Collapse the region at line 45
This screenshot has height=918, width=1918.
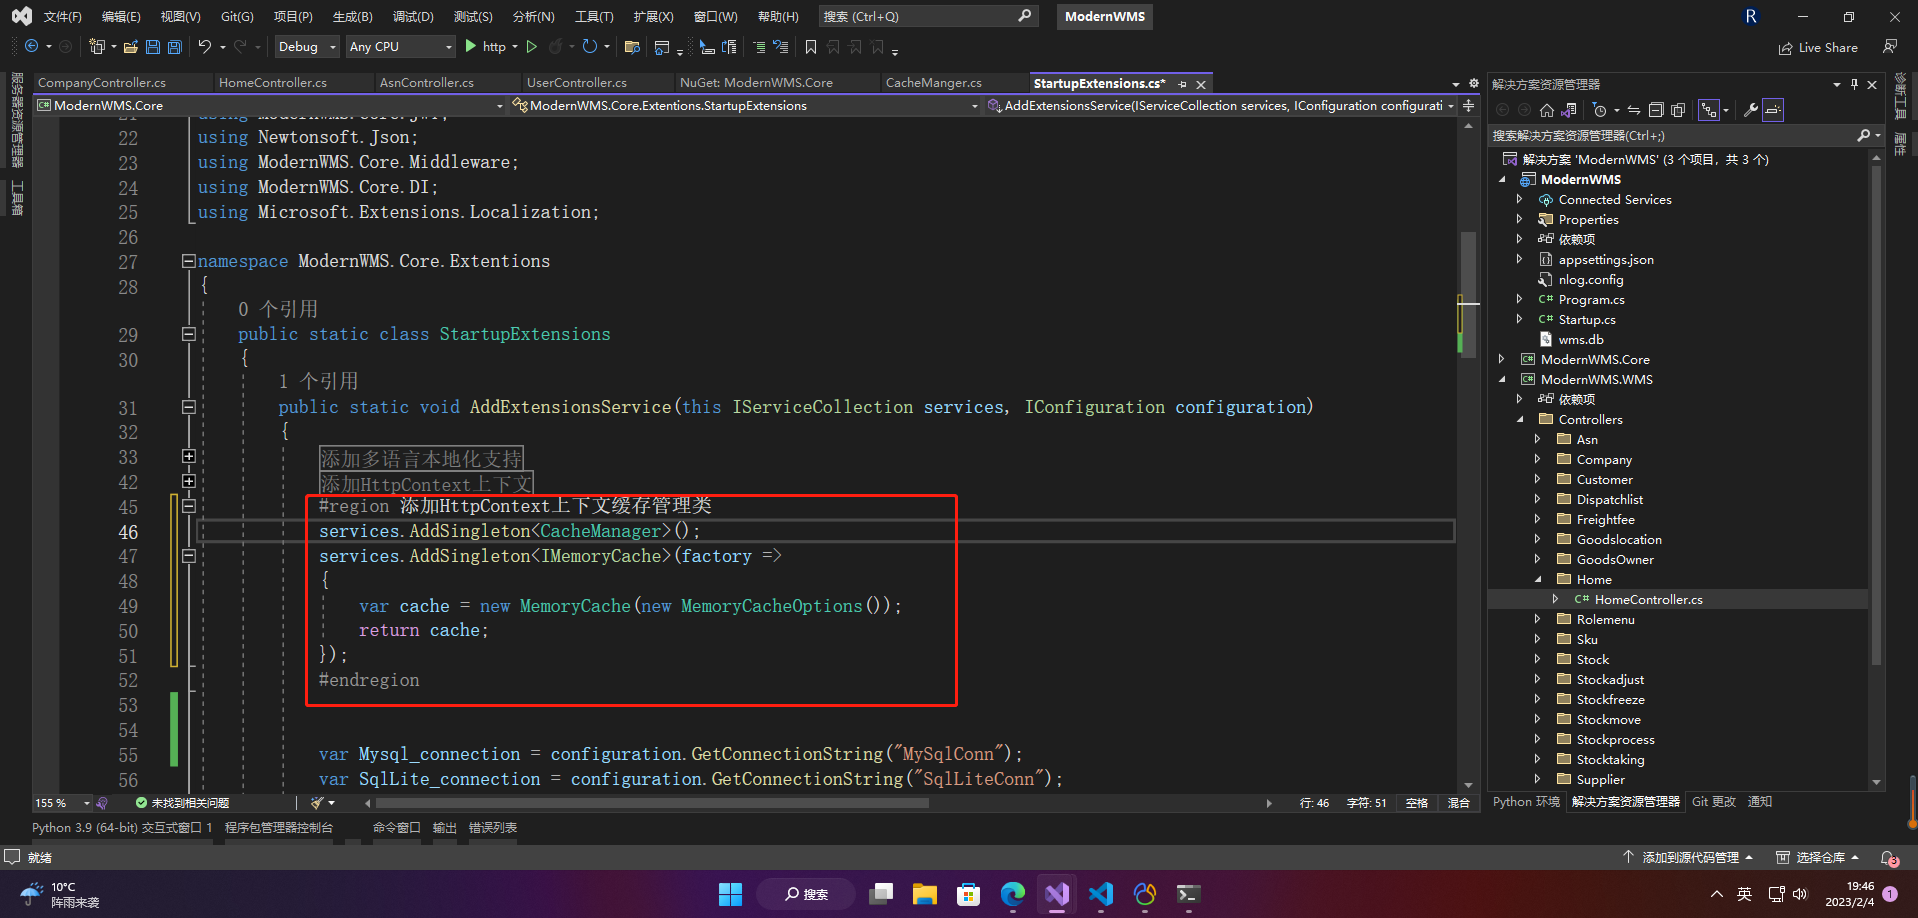[x=188, y=506]
